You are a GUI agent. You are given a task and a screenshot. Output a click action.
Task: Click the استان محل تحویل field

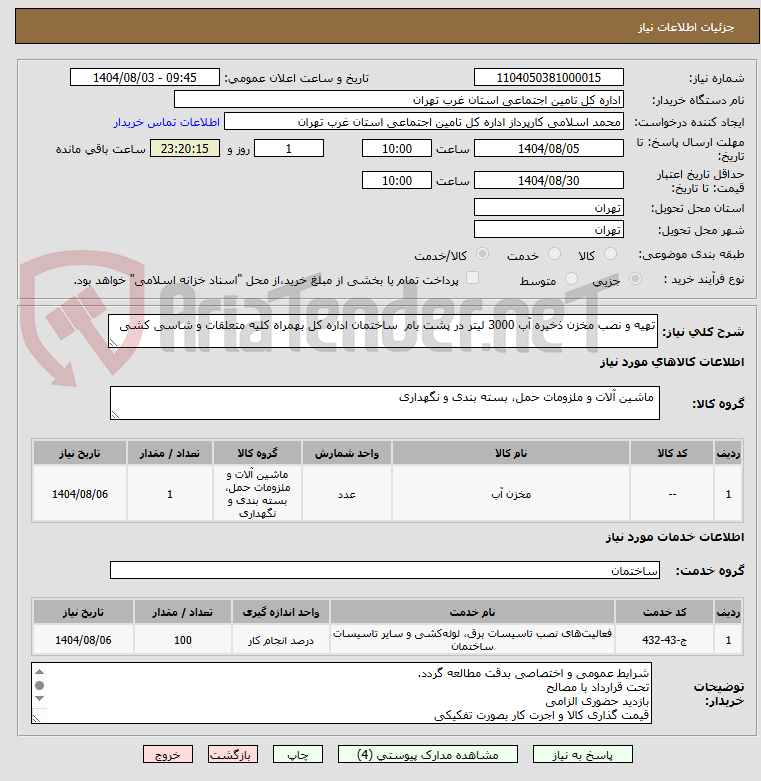tap(548, 208)
